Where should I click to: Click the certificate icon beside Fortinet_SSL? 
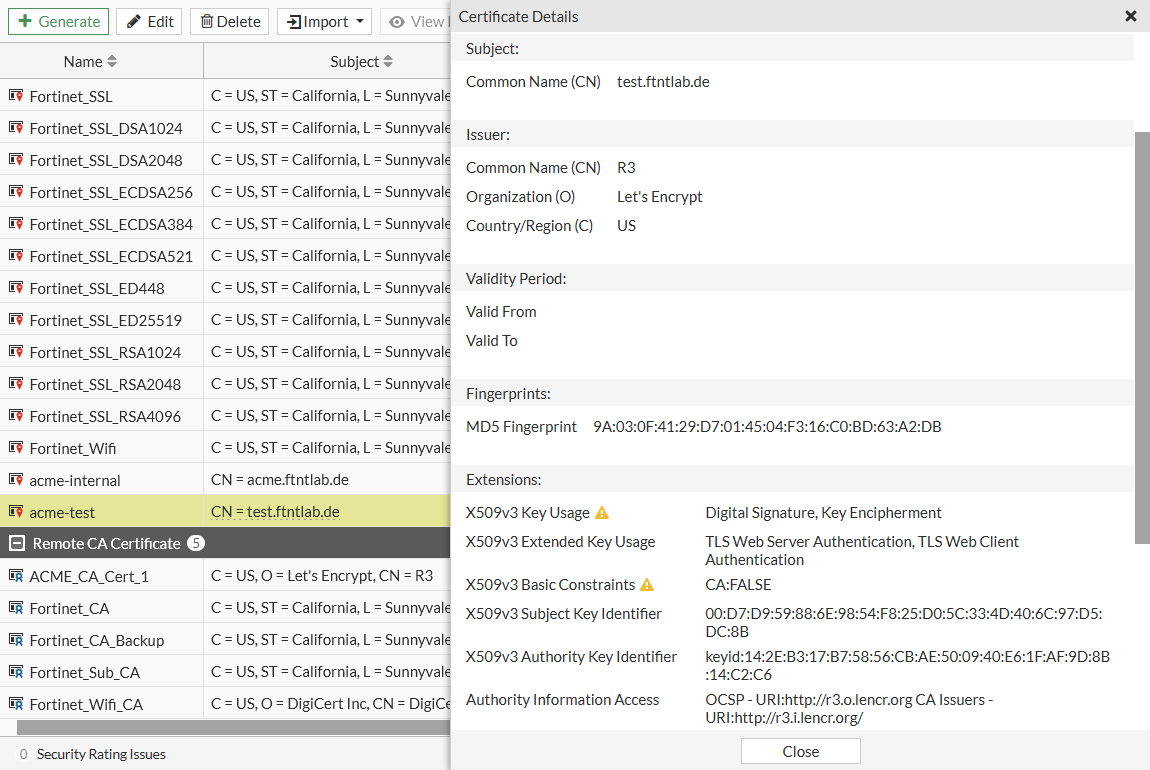(x=15, y=95)
